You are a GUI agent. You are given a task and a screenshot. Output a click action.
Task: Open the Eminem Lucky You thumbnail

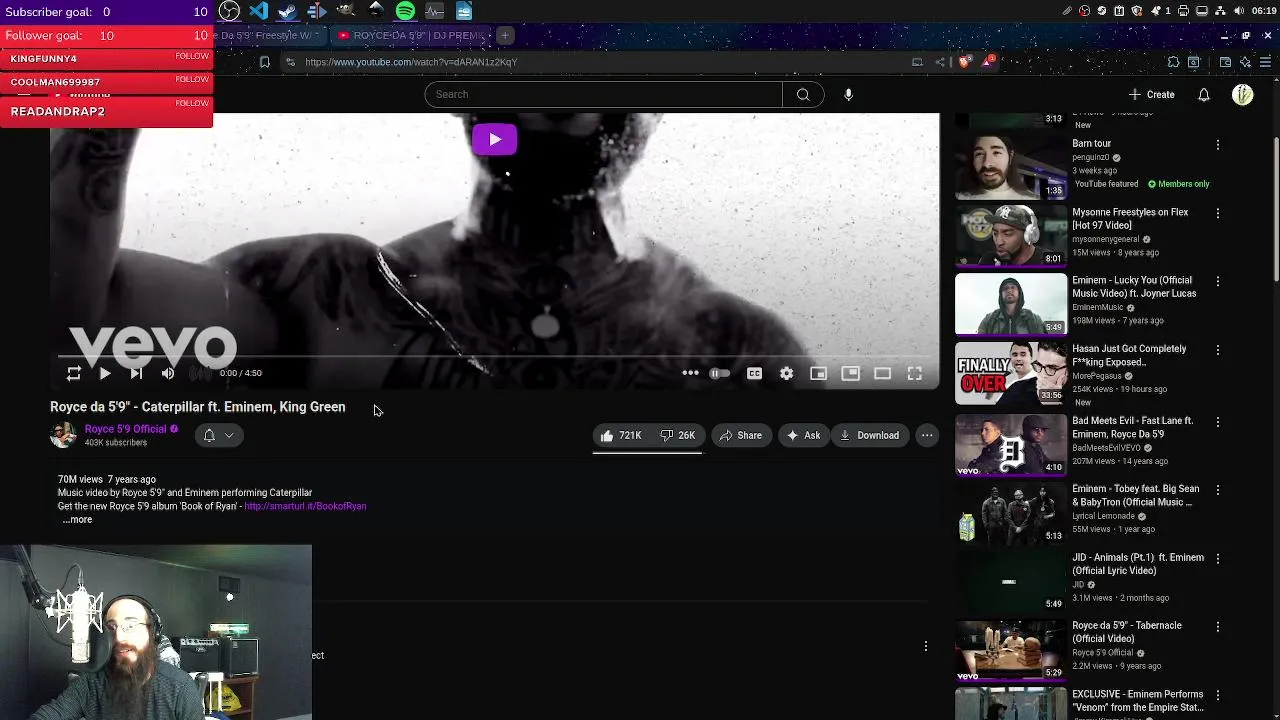point(1011,304)
